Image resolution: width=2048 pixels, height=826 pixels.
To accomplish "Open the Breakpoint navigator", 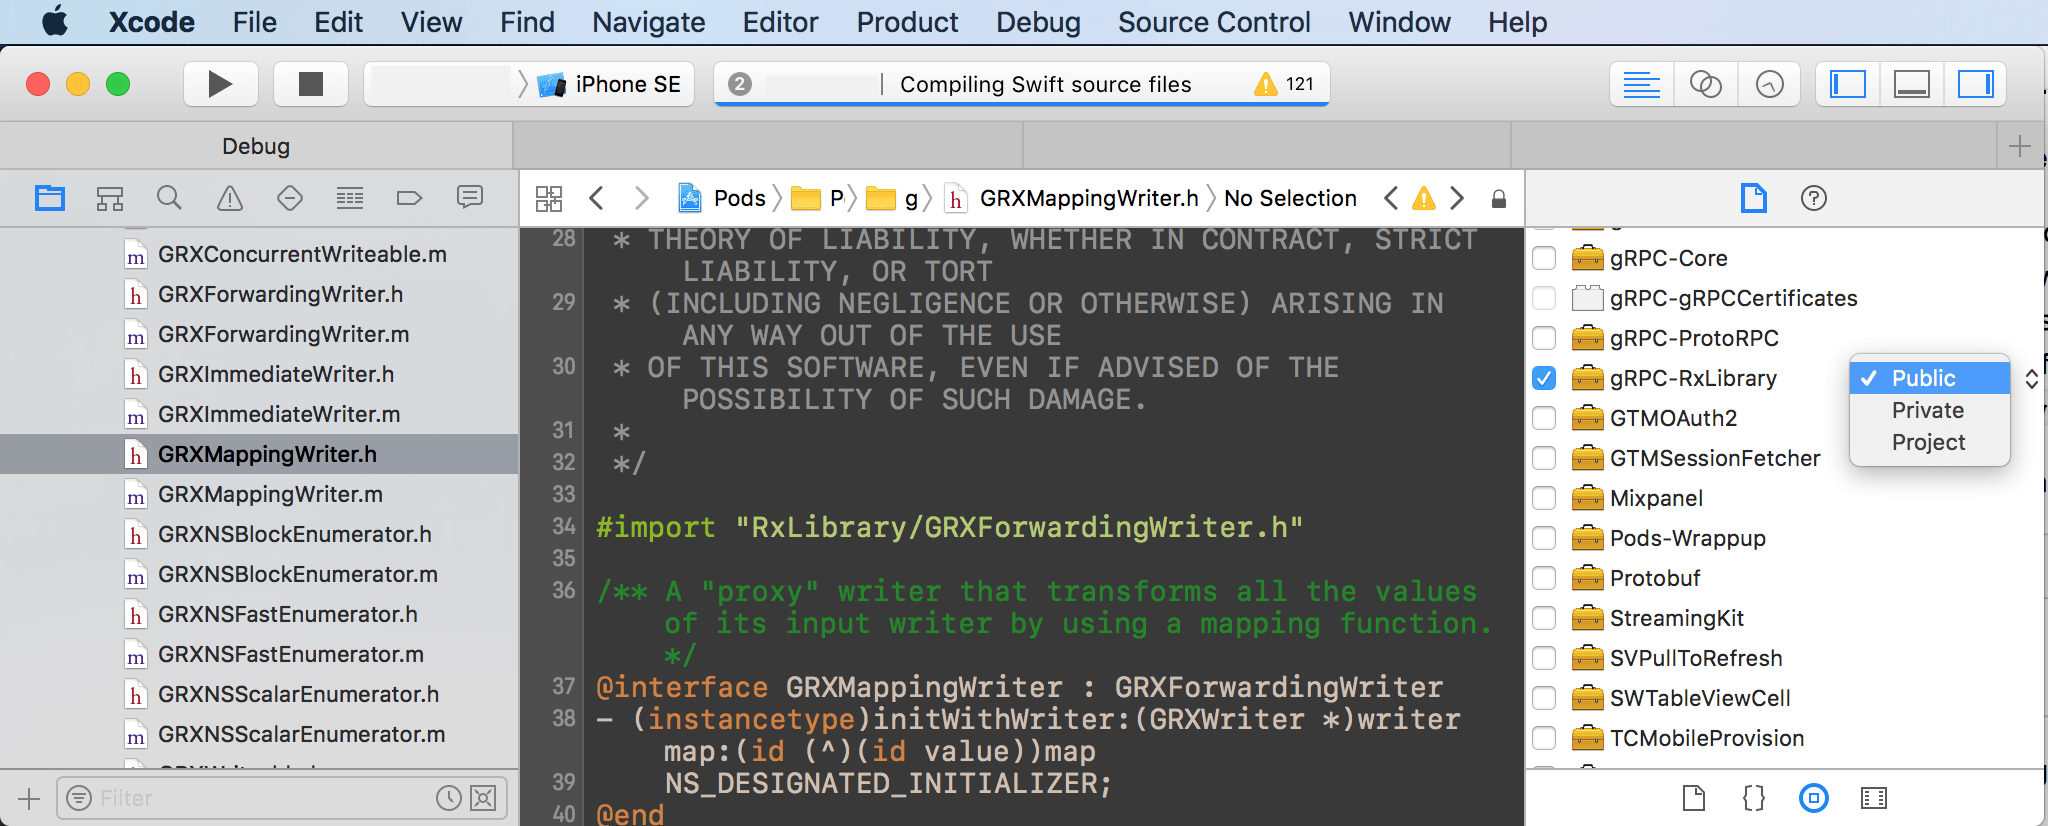I will coord(410,198).
